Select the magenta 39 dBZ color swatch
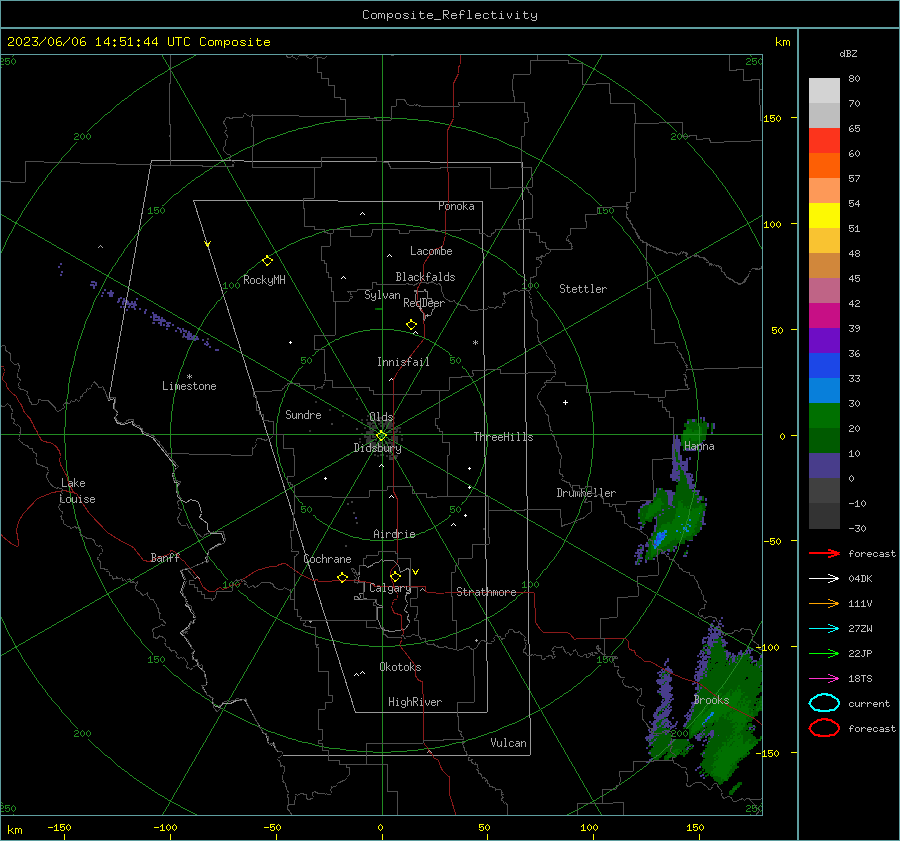 click(x=824, y=316)
